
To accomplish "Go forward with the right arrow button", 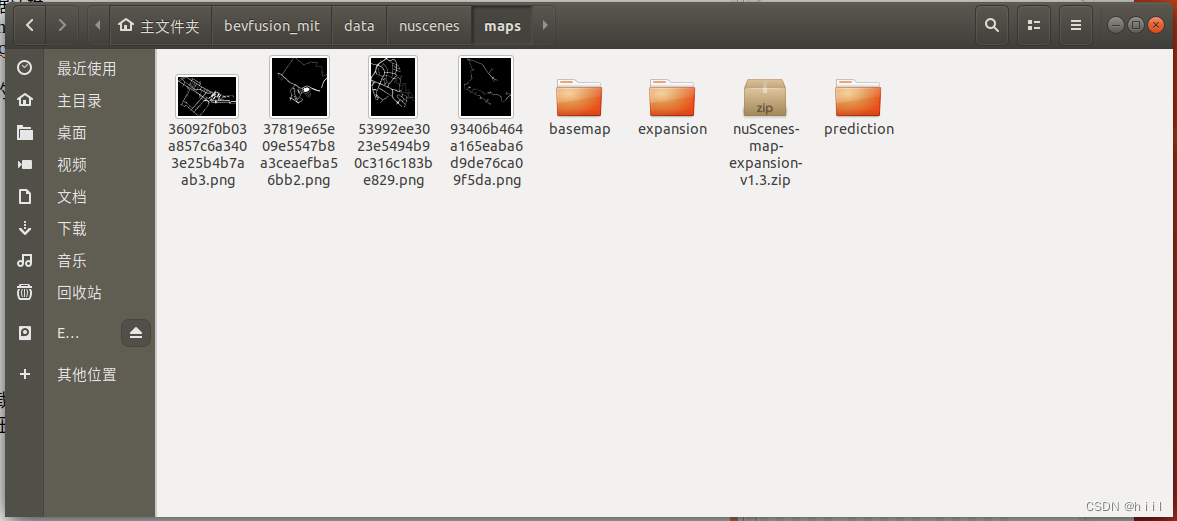I will coord(62,26).
